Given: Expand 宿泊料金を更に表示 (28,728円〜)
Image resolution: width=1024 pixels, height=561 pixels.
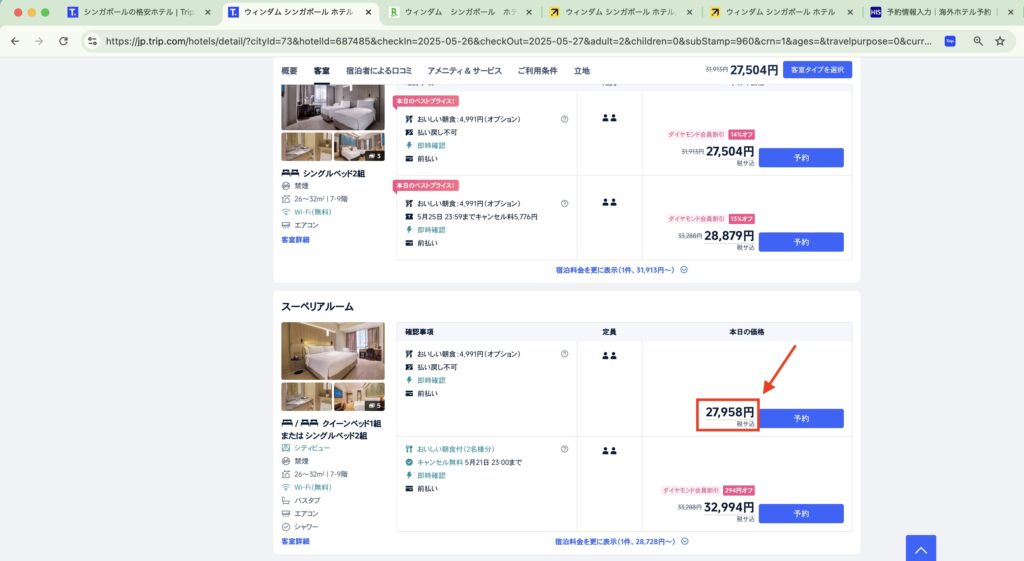Looking at the screenshot, I should pos(621,541).
